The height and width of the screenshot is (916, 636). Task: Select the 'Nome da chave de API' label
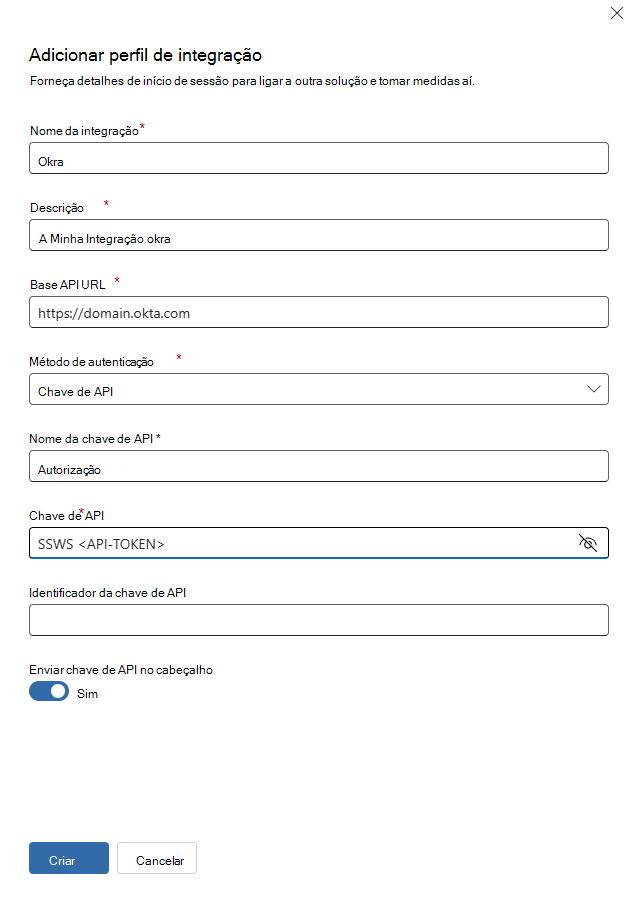coord(91,439)
